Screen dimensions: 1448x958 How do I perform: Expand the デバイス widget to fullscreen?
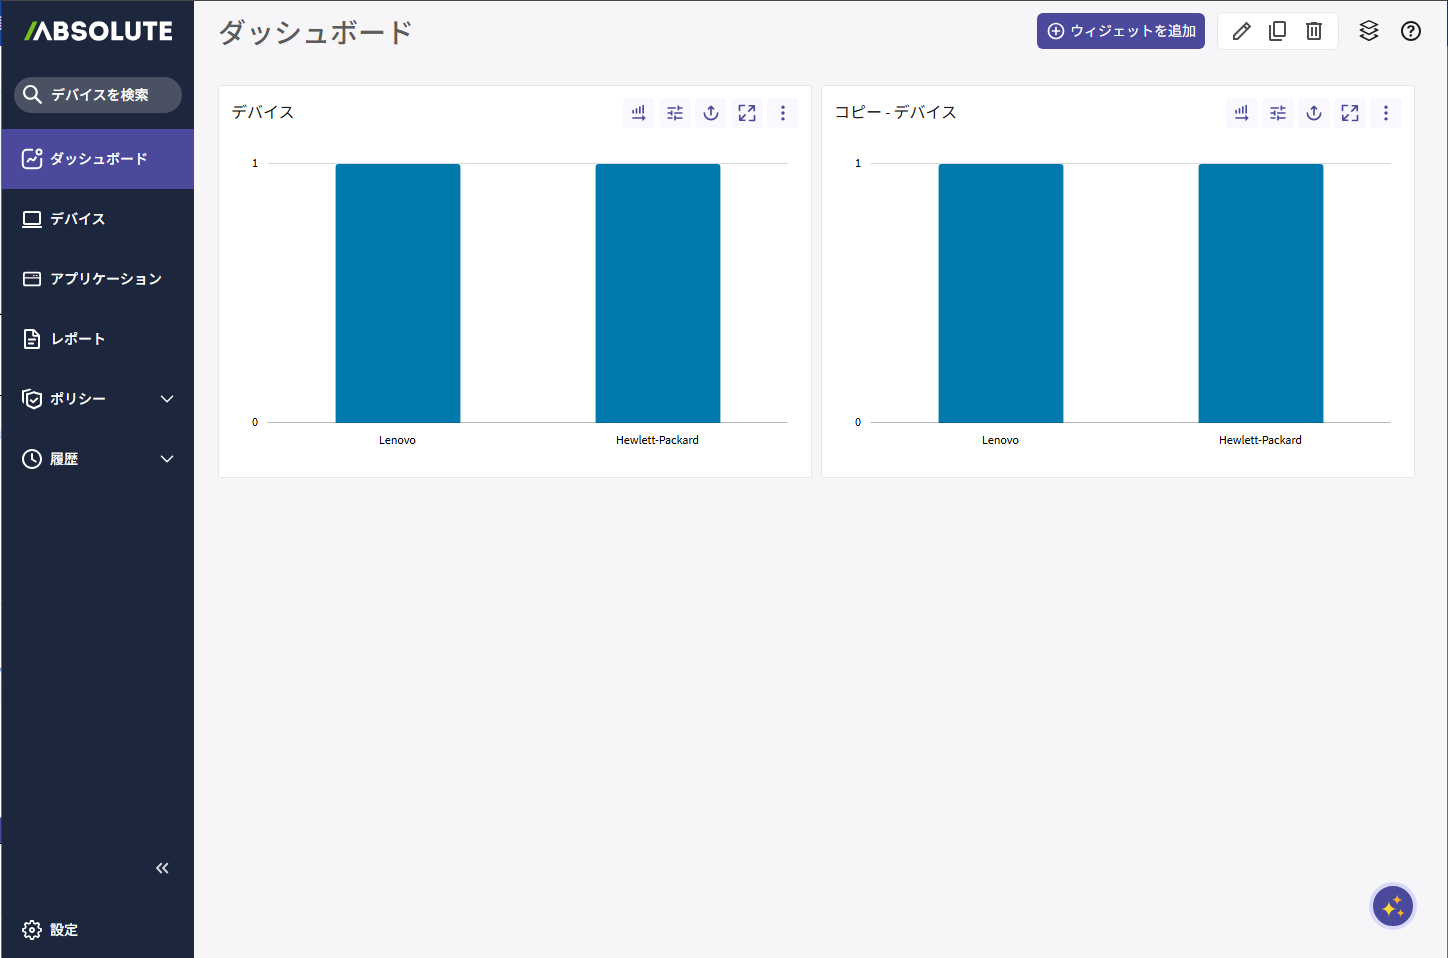747,113
